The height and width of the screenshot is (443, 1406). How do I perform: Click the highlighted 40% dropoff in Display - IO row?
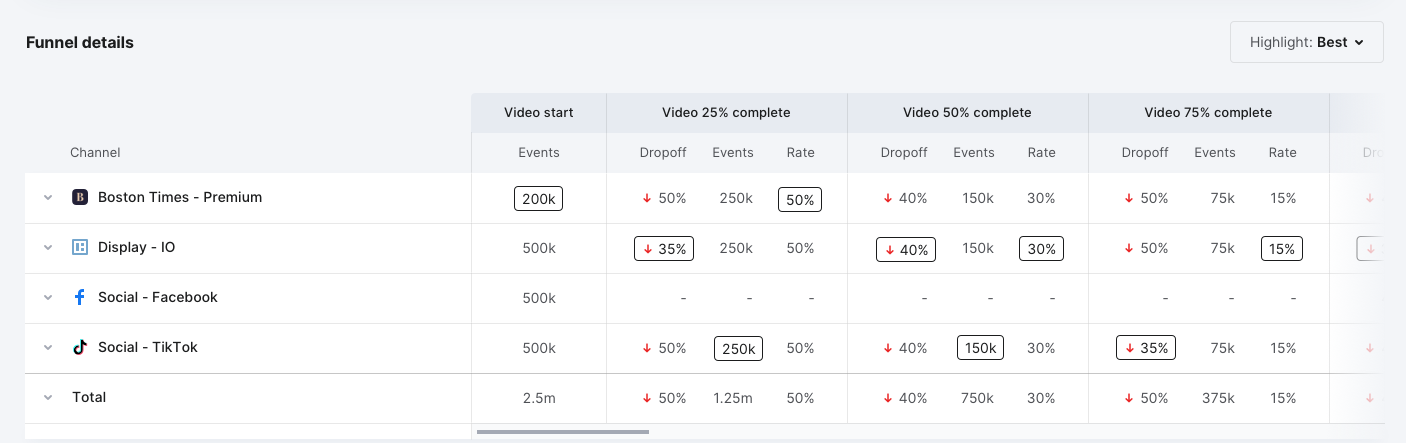click(906, 249)
